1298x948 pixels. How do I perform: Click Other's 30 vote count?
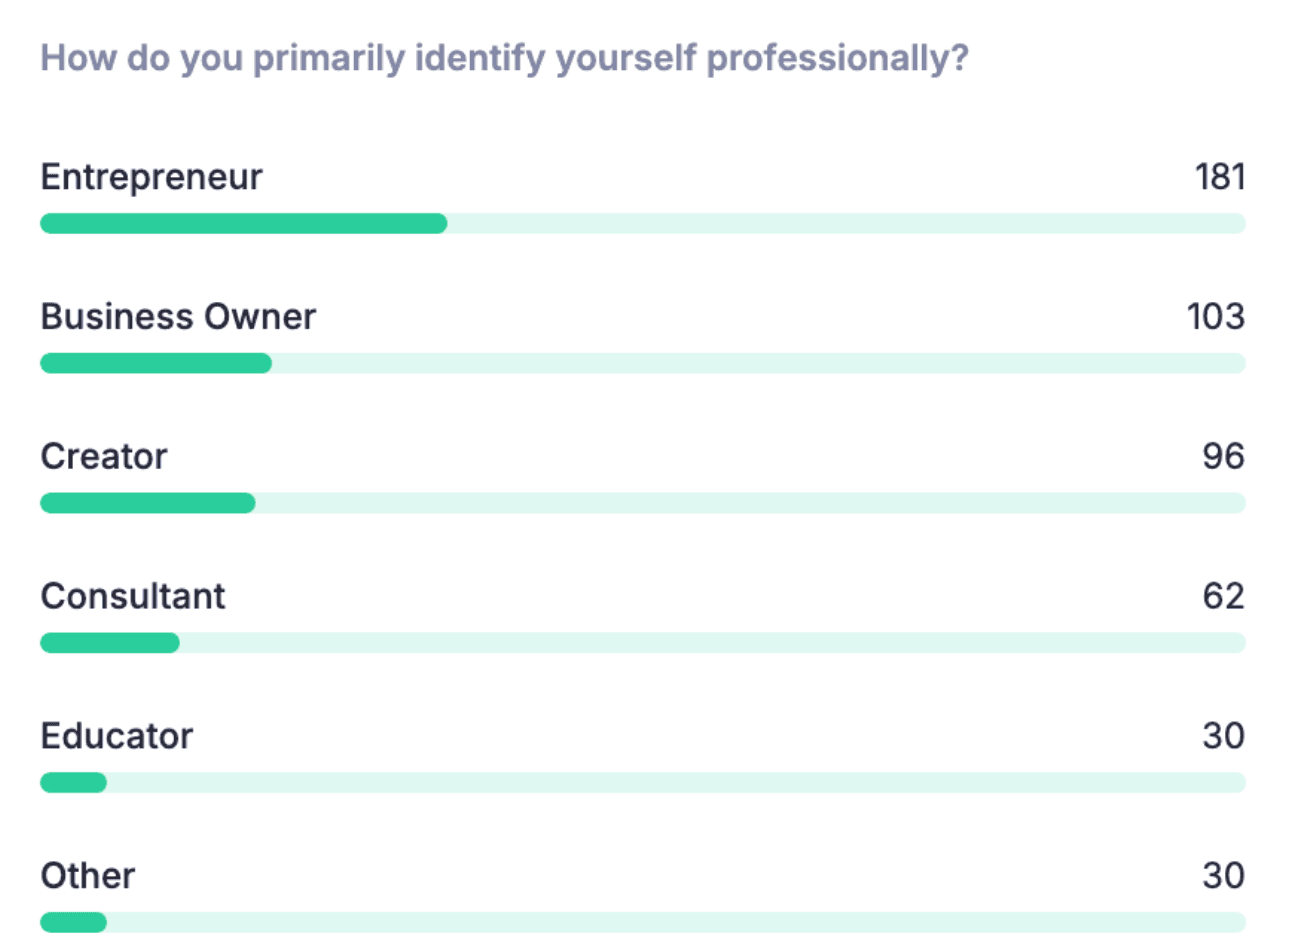tap(1224, 876)
